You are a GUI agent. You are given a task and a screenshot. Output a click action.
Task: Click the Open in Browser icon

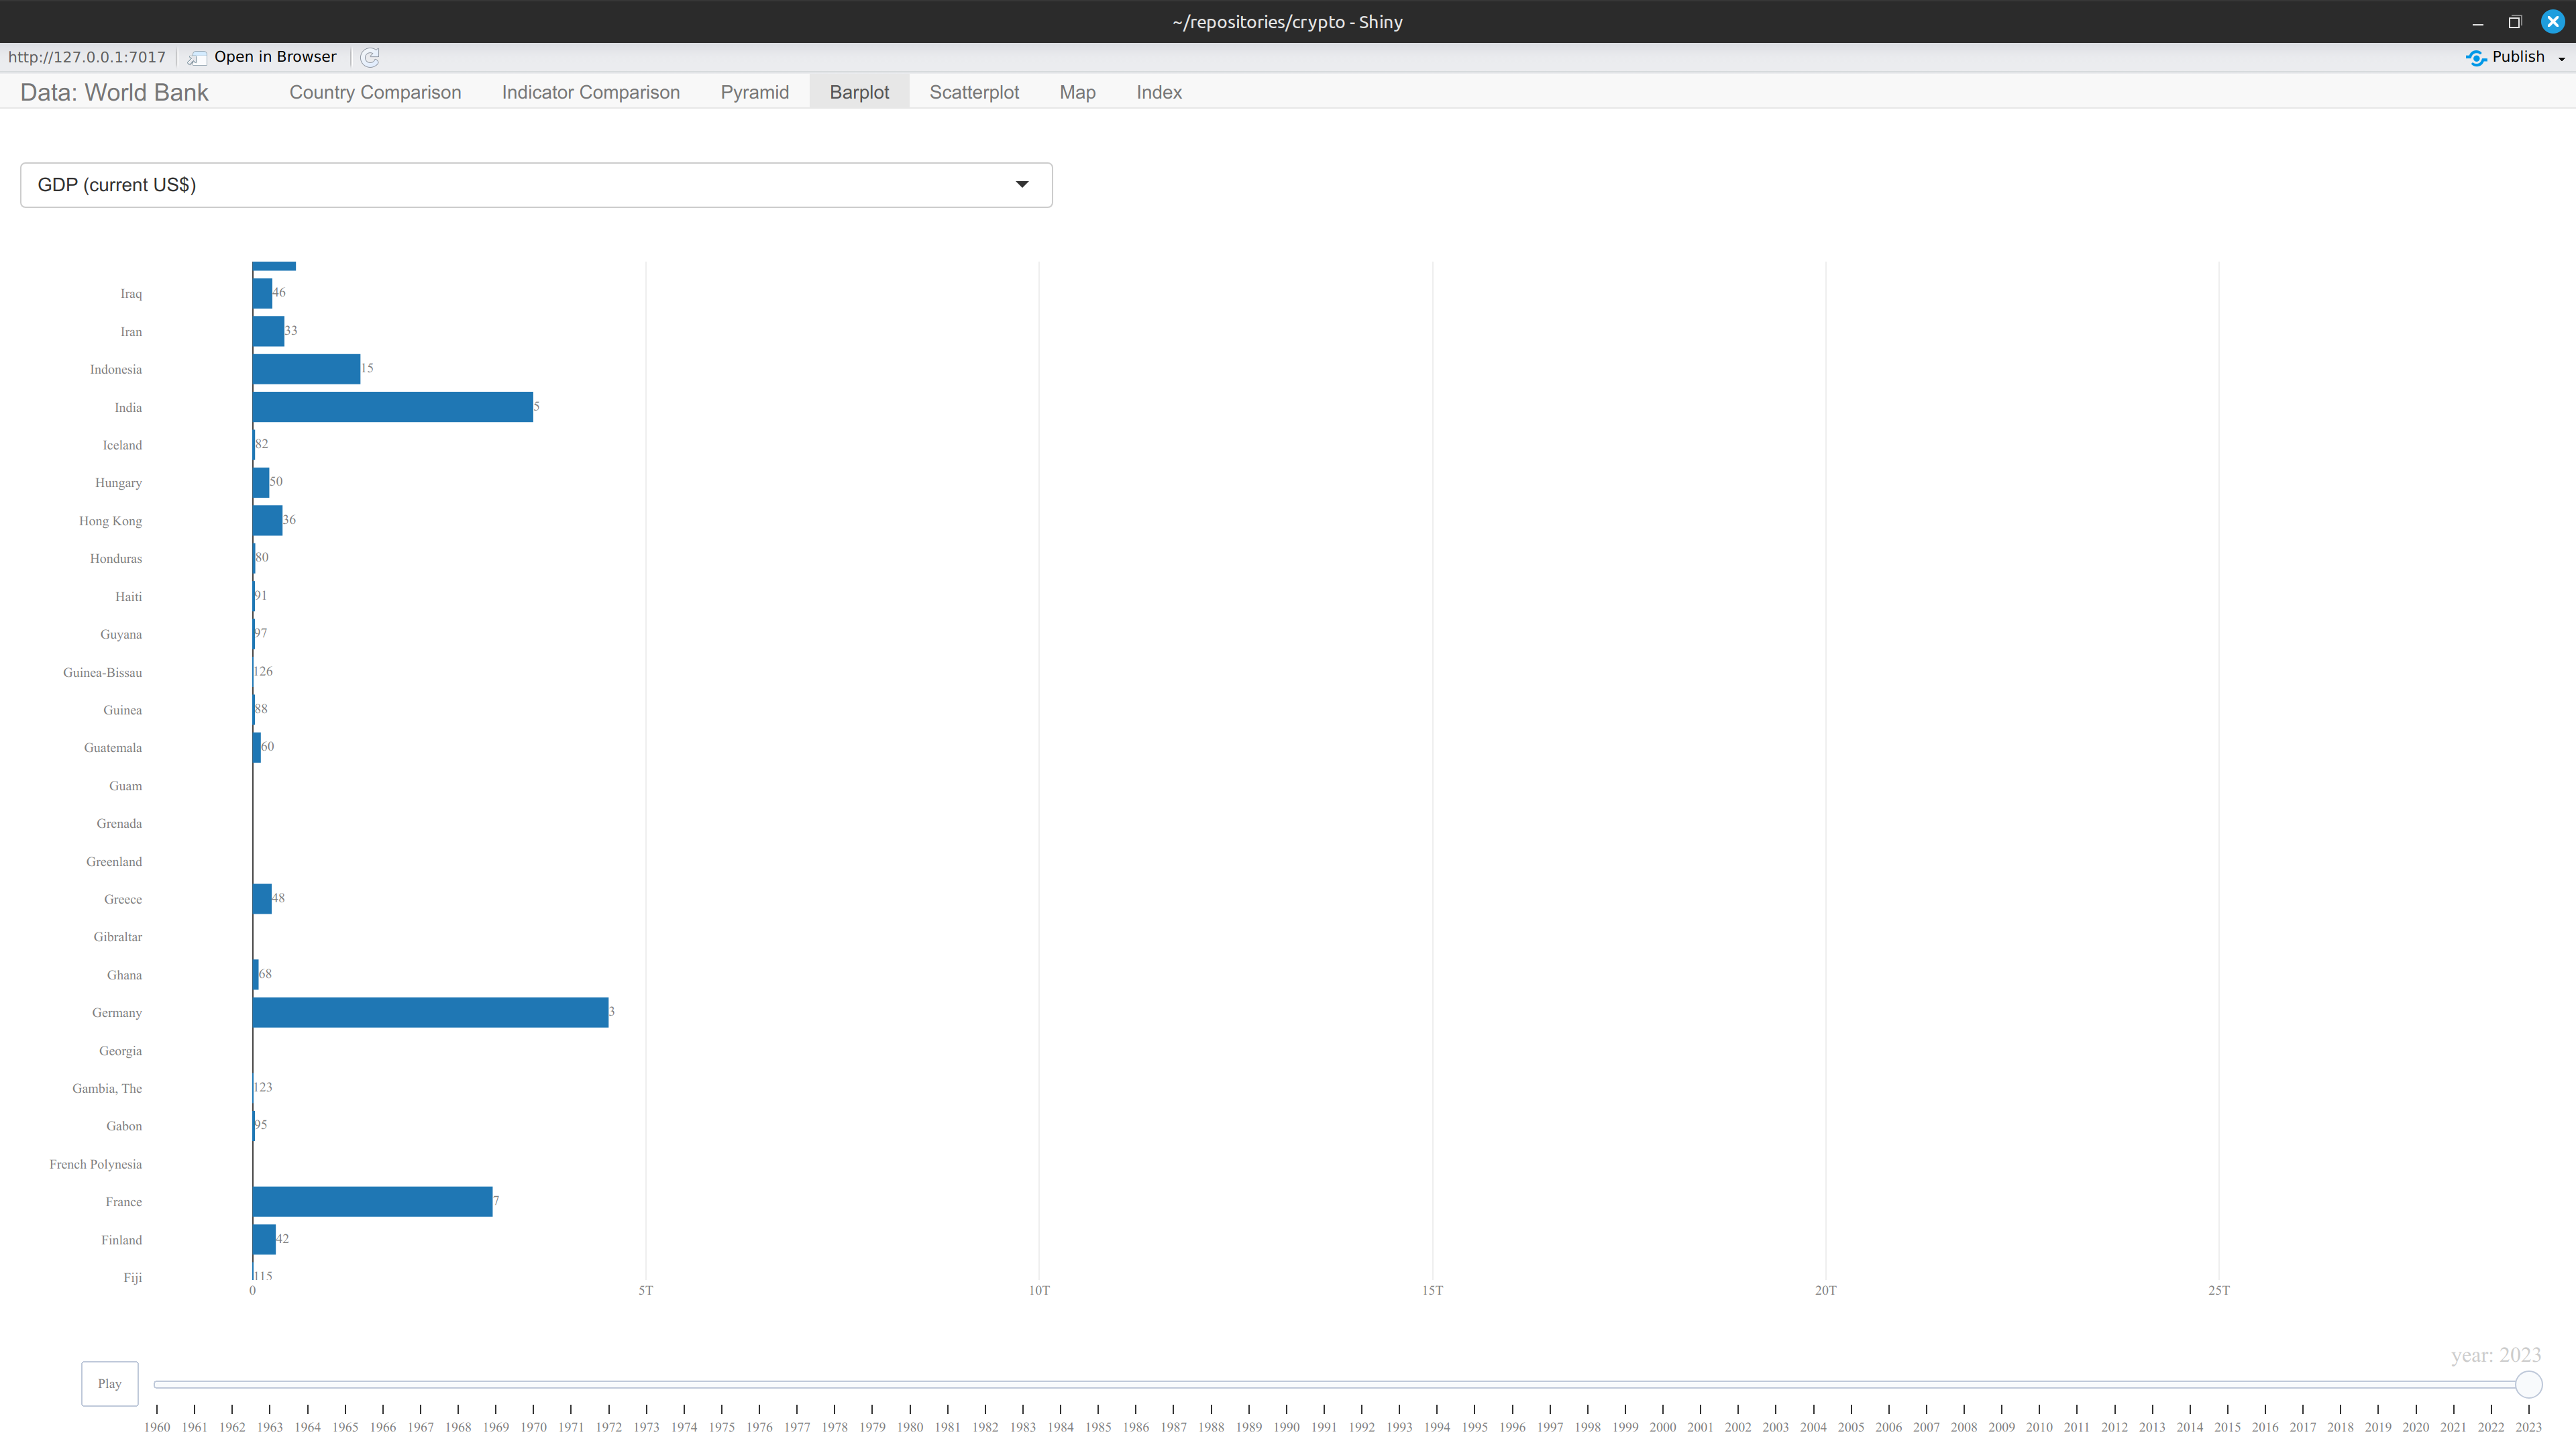pos(197,57)
